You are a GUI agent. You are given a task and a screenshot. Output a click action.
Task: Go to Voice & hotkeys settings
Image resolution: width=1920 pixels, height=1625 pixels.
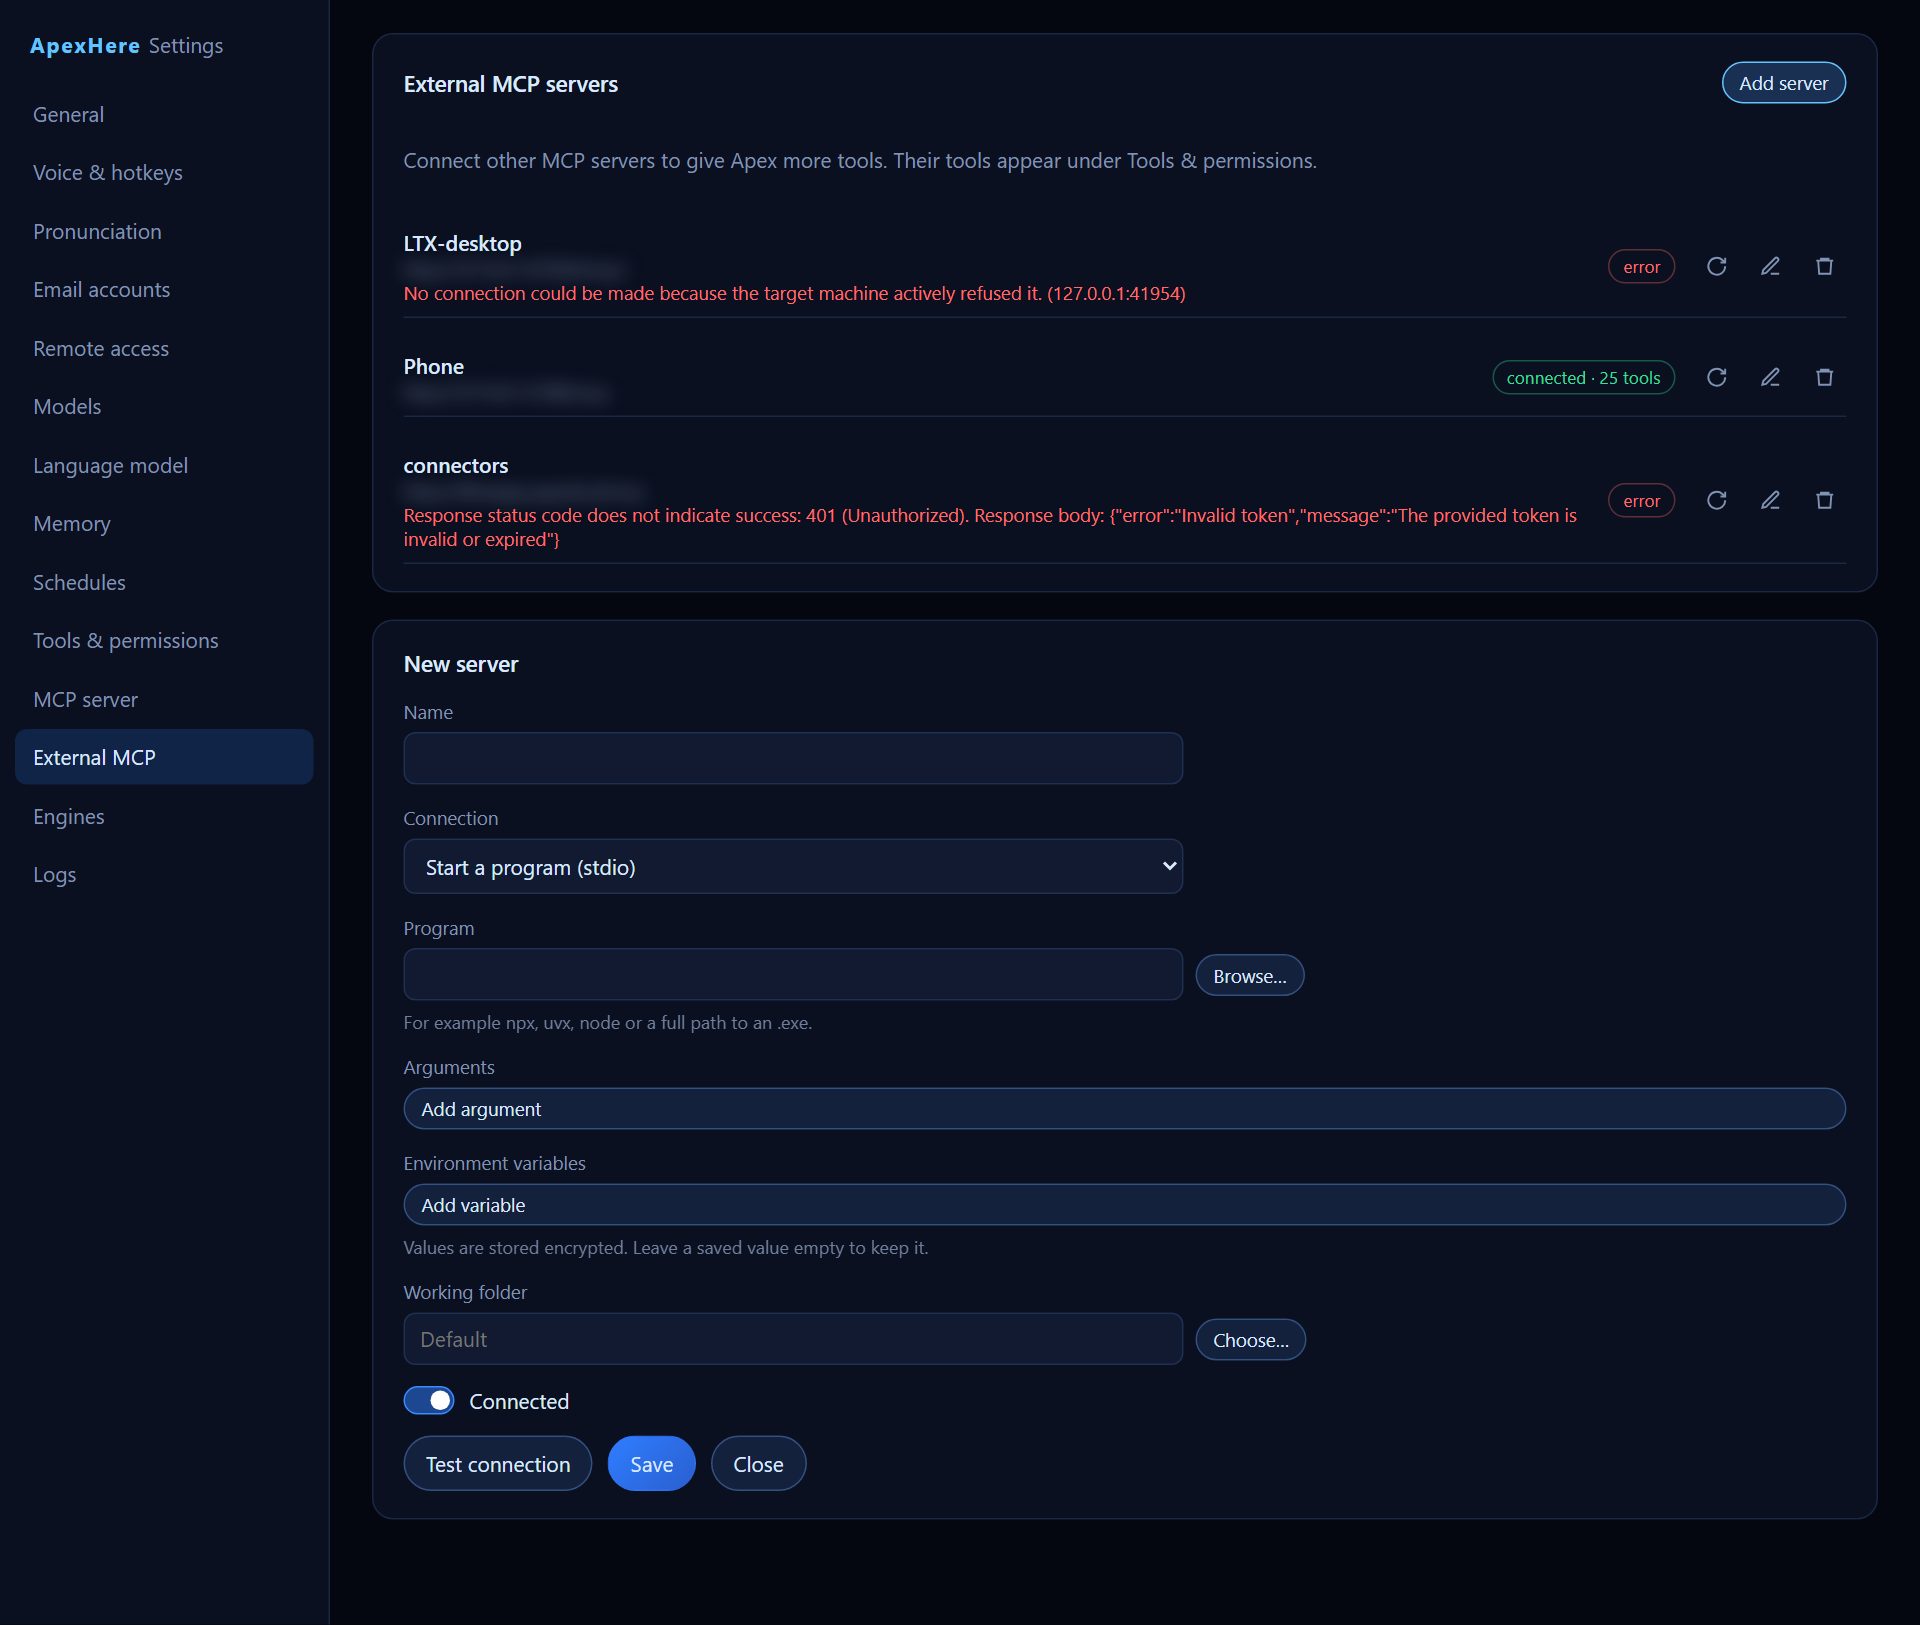108,173
